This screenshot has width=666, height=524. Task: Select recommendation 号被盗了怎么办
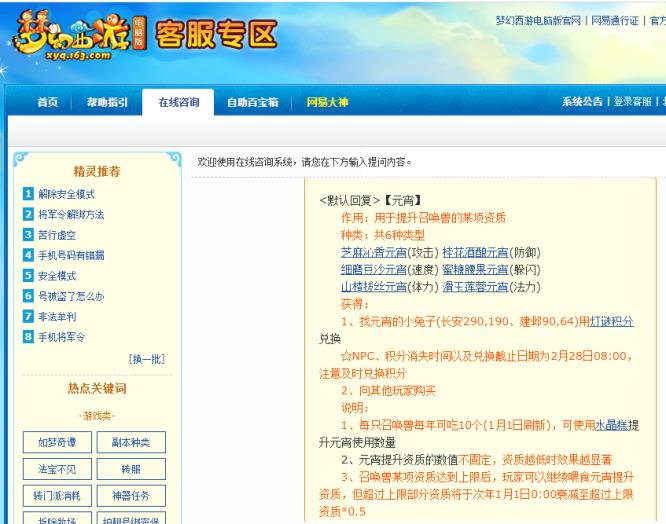click(x=71, y=296)
